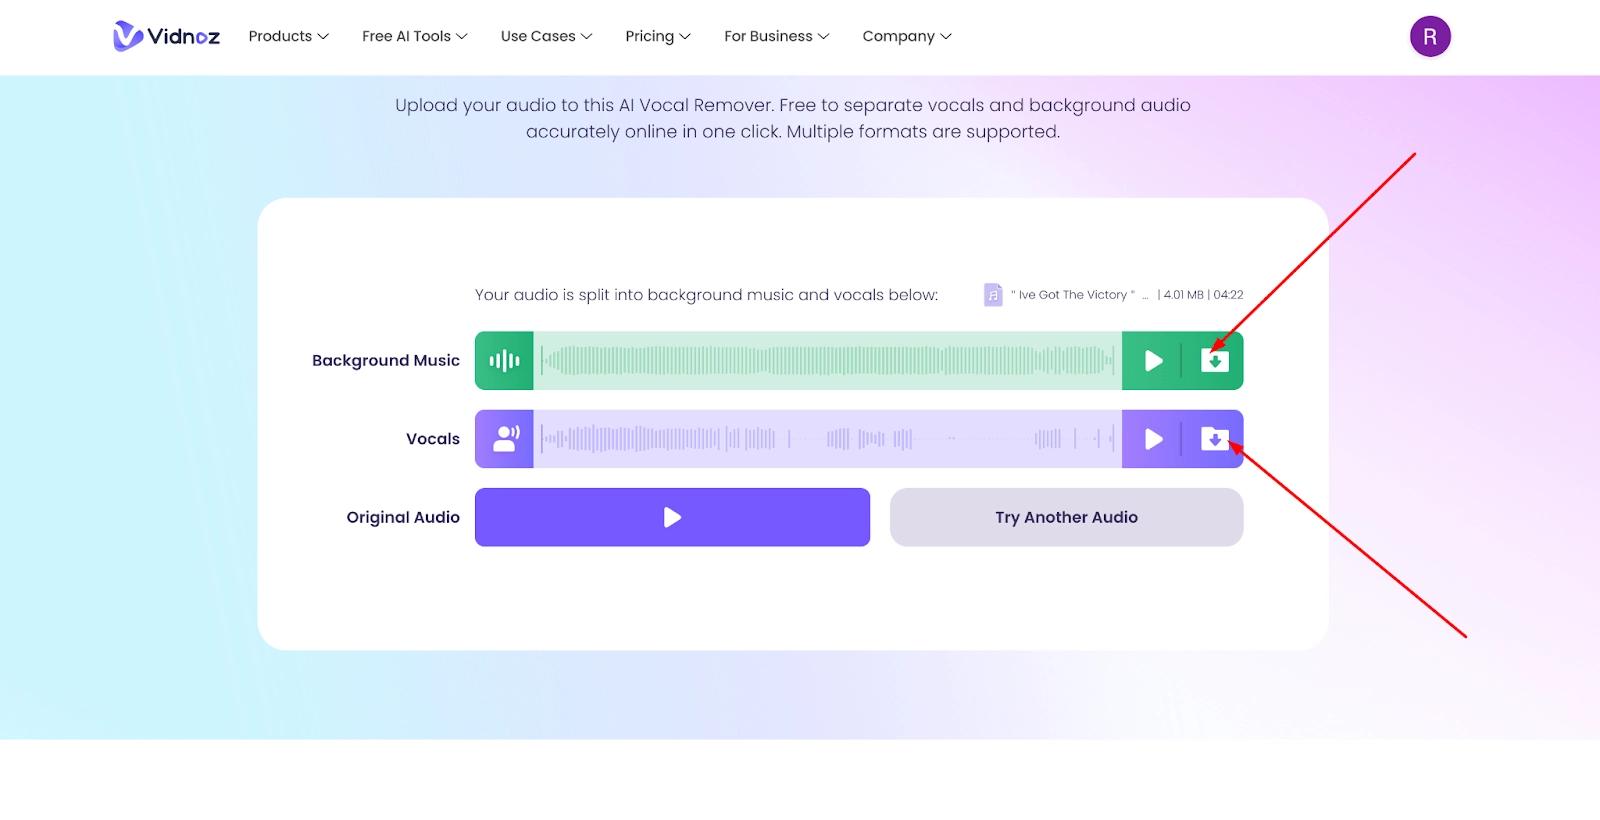Download the Background Music file
The image size is (1600, 820).
click(x=1214, y=361)
